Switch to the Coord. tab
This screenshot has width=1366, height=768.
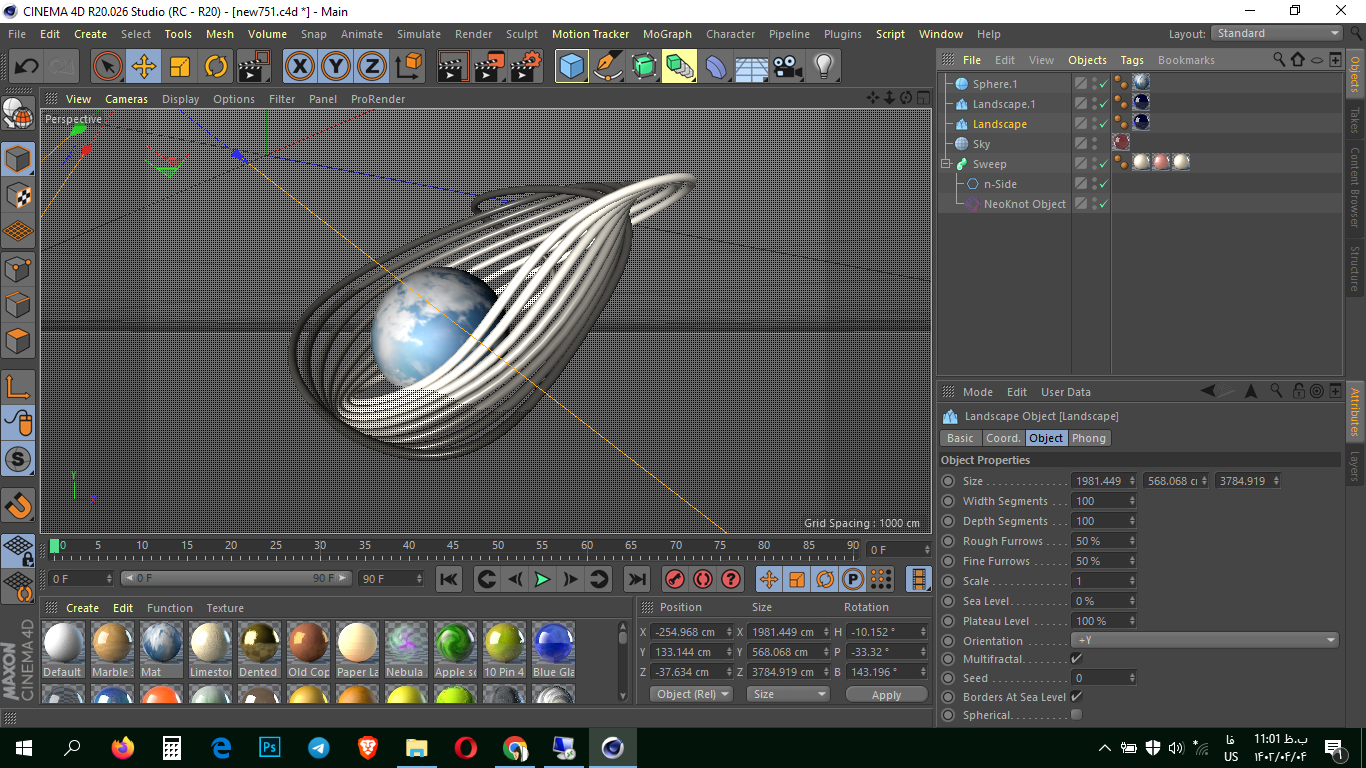click(x=1003, y=438)
